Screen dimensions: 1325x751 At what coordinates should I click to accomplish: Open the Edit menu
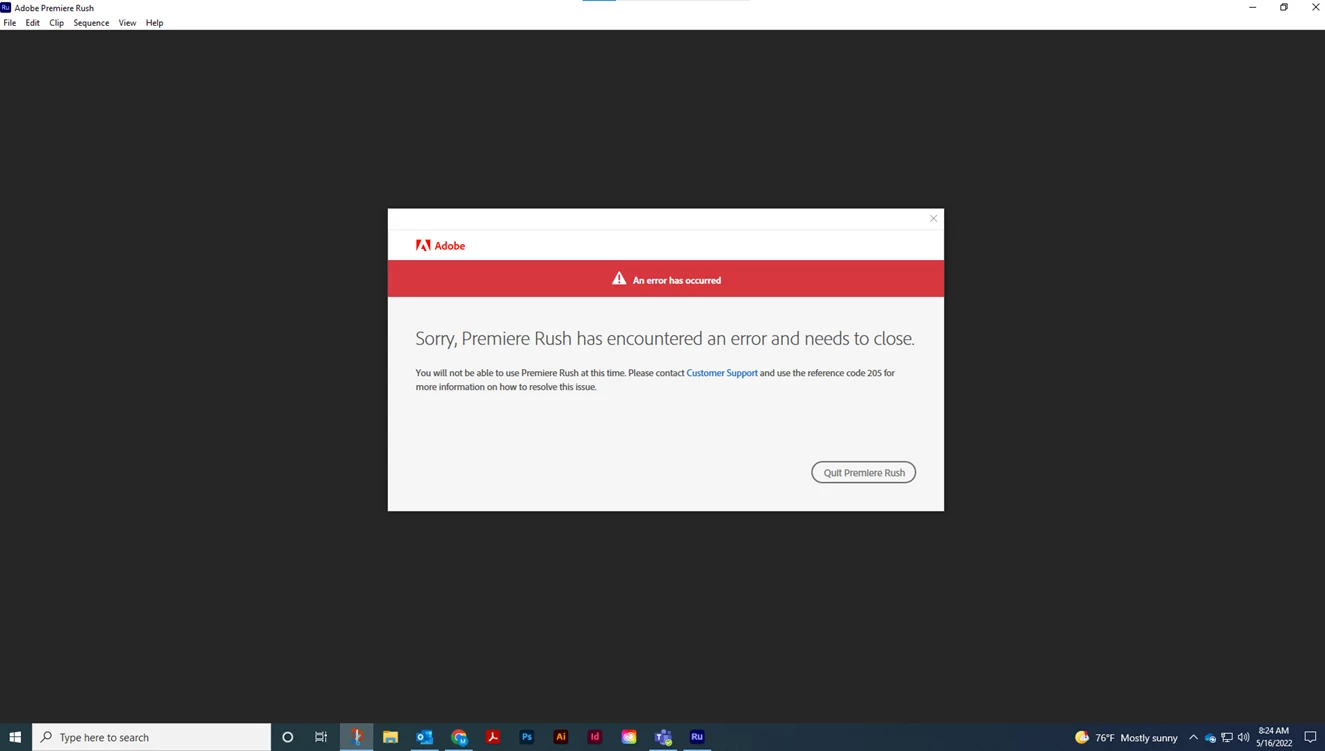click(33, 23)
